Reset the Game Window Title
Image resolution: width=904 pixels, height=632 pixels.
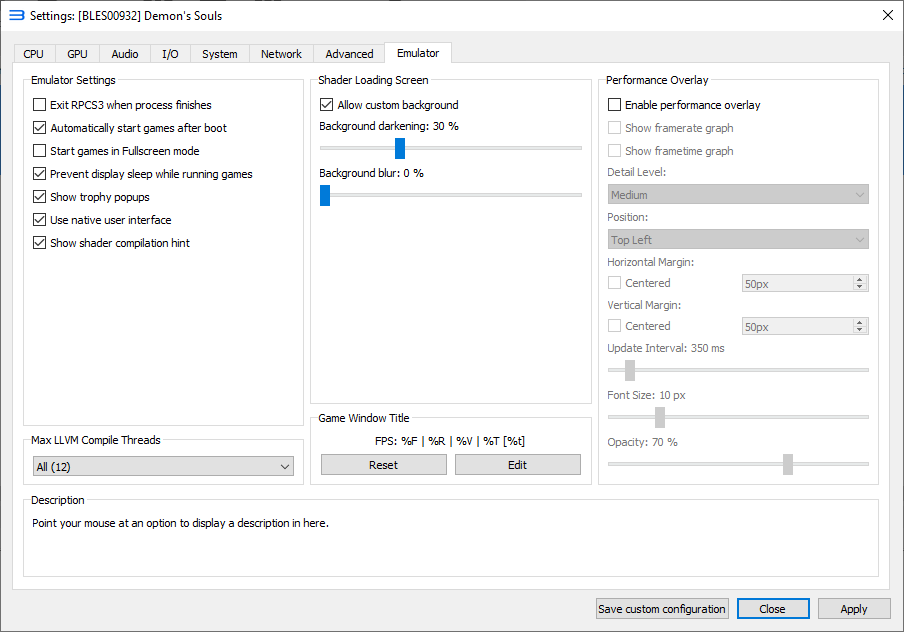point(383,465)
